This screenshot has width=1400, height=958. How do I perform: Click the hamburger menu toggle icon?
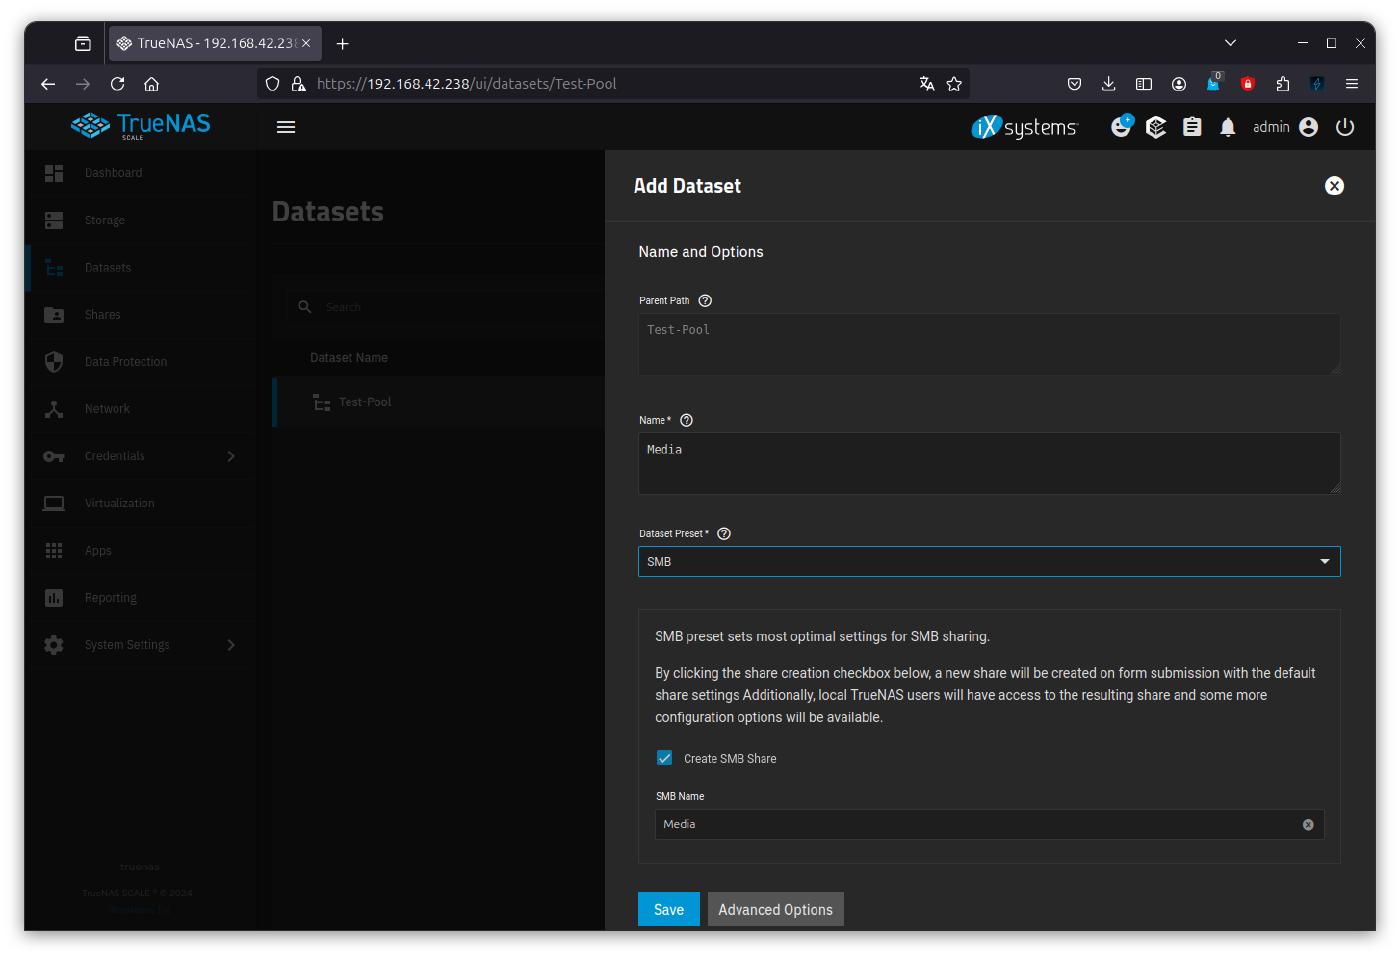286,127
